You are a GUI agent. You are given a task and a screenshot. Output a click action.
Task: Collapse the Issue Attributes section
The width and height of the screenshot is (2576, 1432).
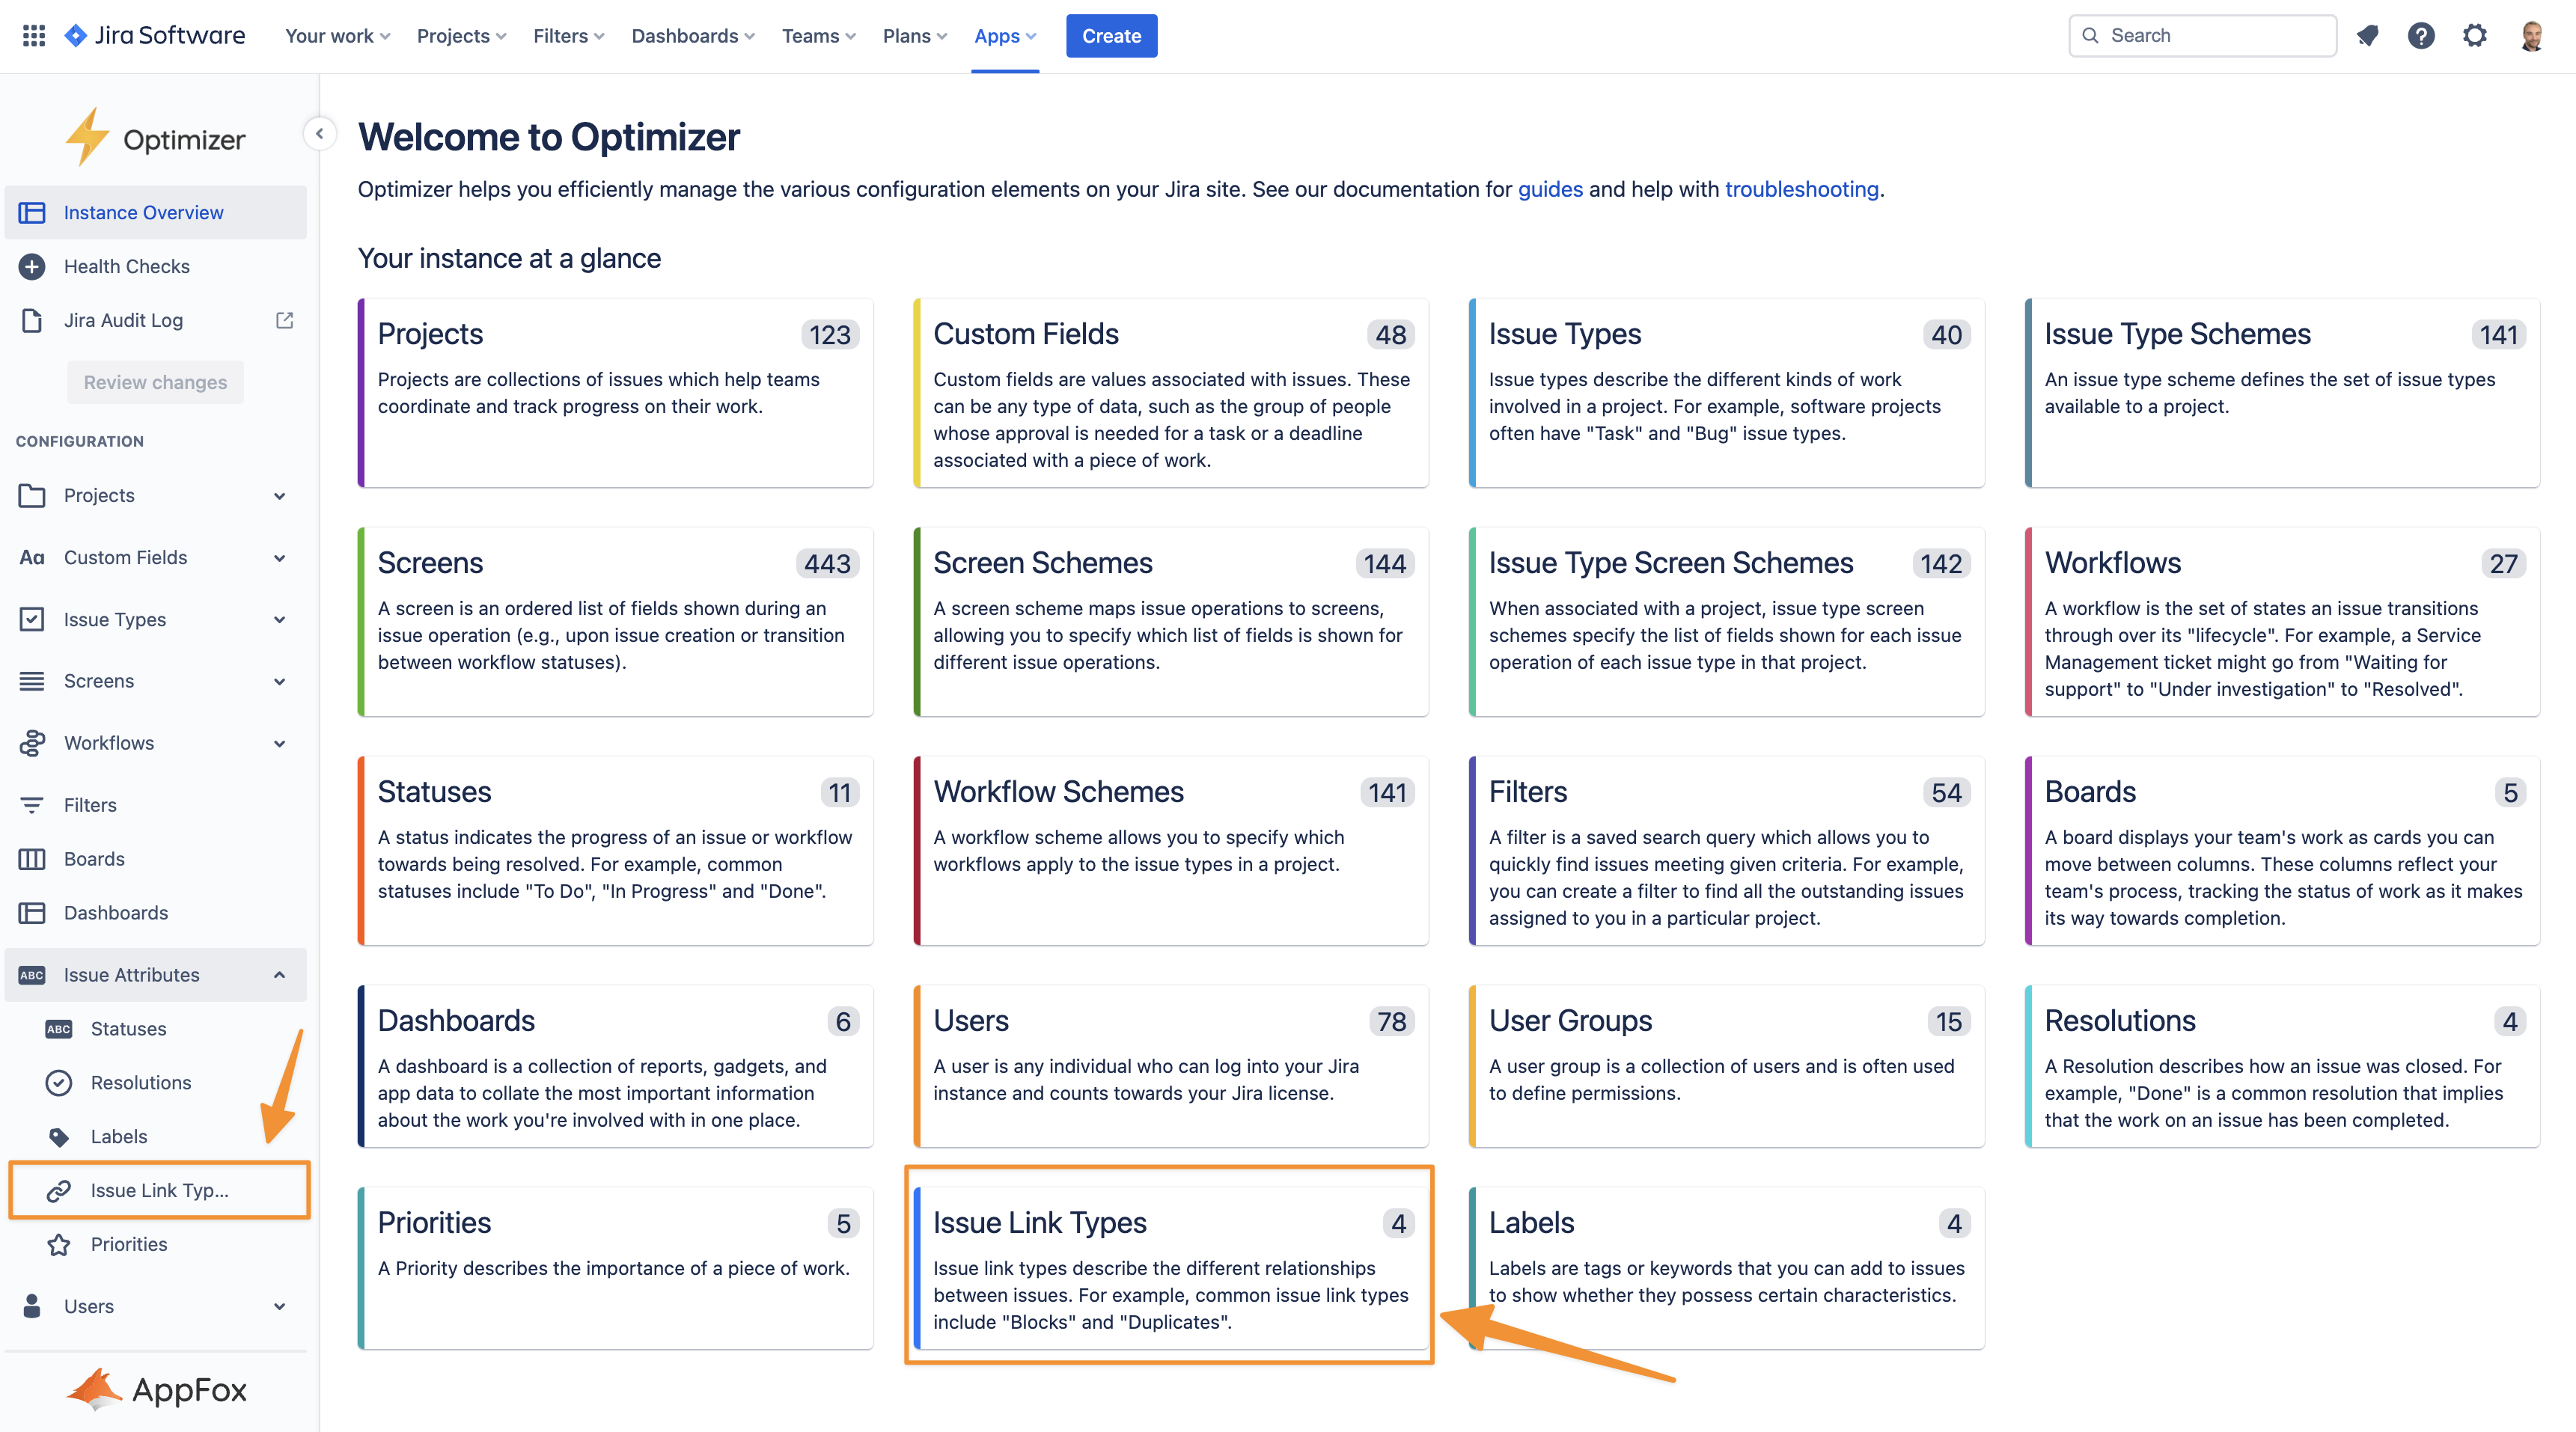280,975
